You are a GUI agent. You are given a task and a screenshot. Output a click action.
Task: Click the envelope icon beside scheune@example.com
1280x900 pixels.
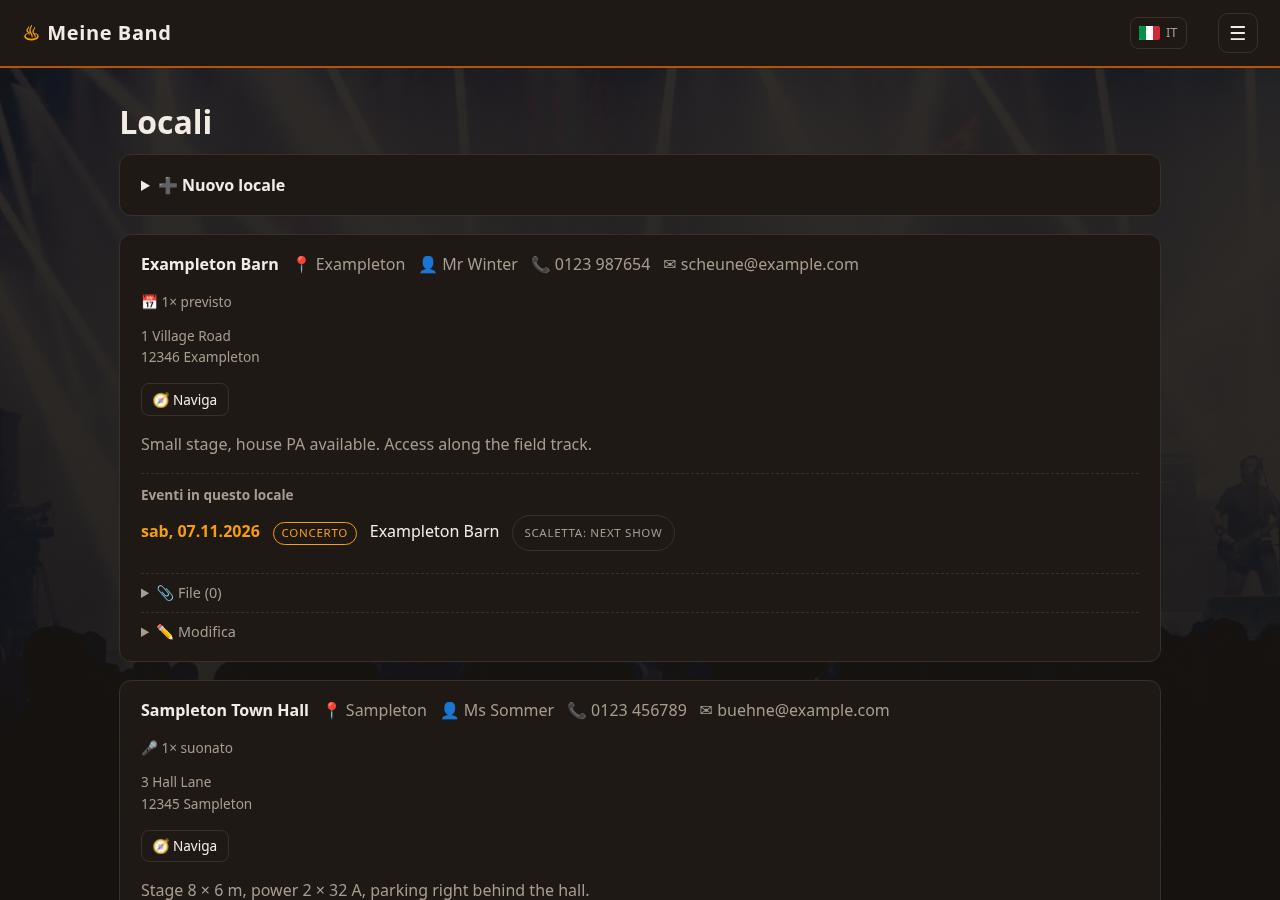click(x=670, y=264)
